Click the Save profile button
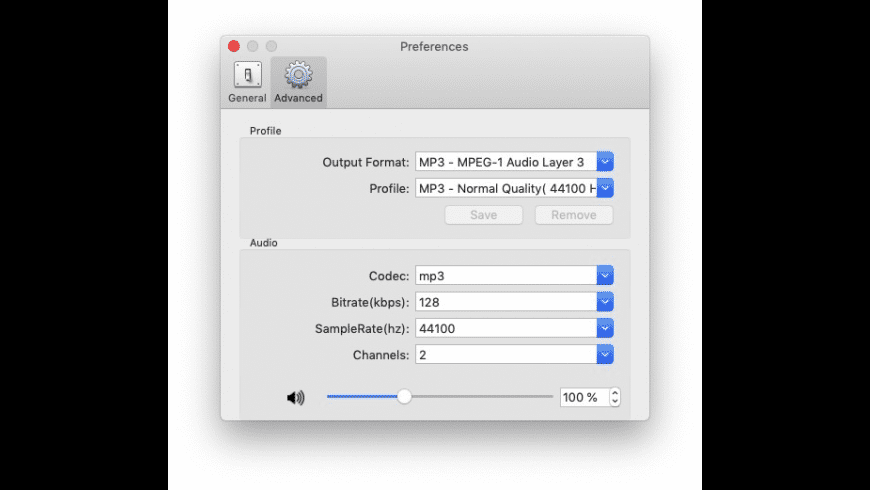Viewport: 870px width, 490px height. 483,215
